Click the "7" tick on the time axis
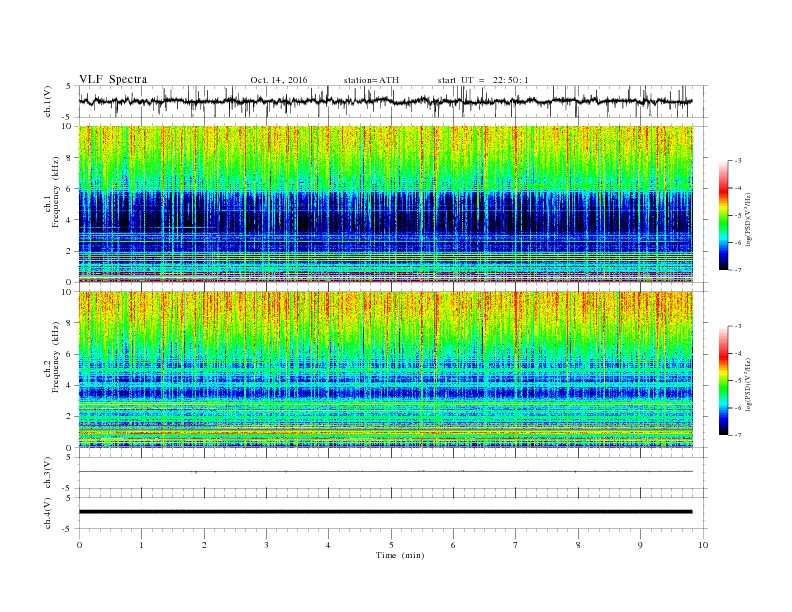The width and height of the screenshot is (792, 612). [x=516, y=545]
